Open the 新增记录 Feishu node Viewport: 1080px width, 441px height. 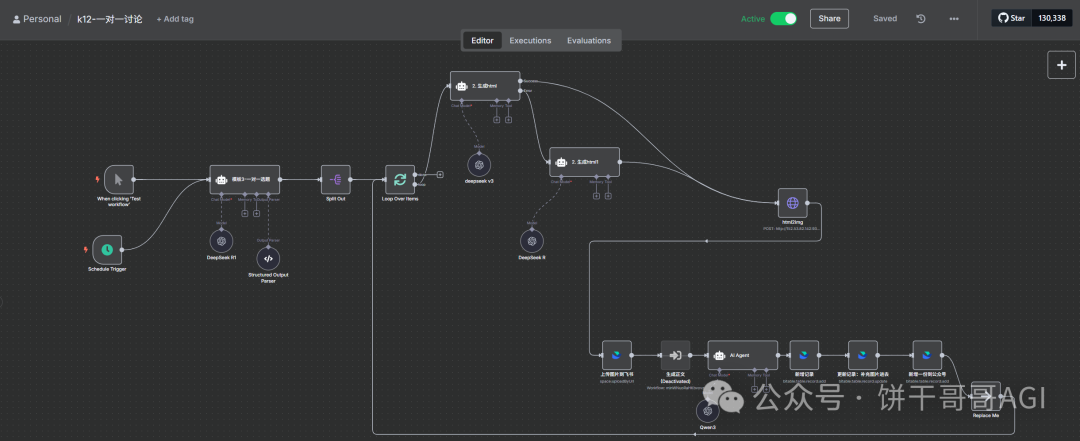pos(804,355)
